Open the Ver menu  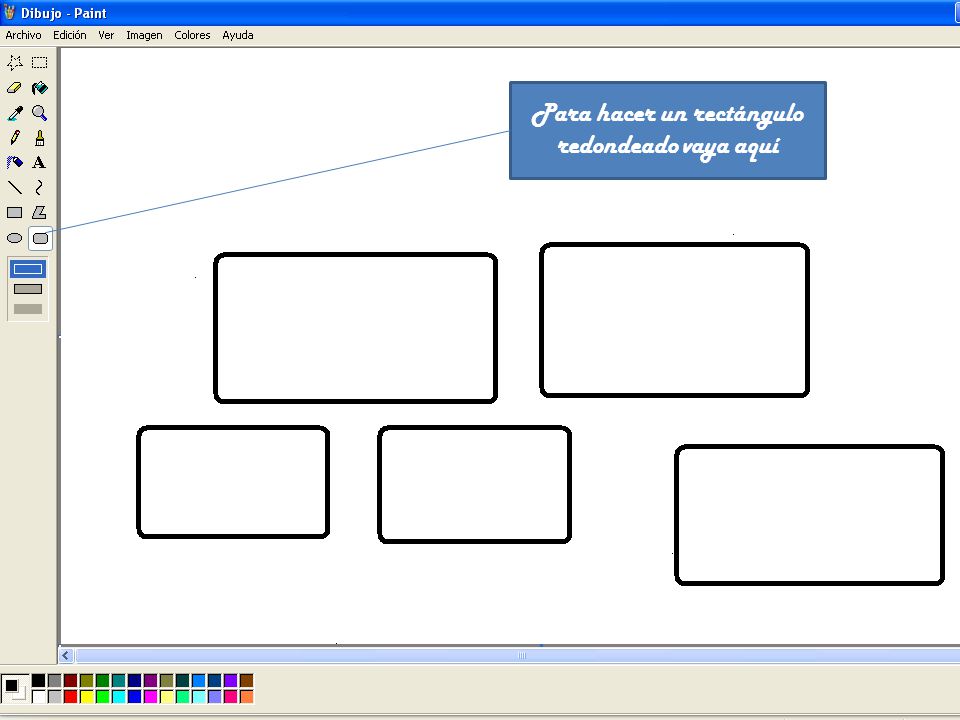coord(106,35)
